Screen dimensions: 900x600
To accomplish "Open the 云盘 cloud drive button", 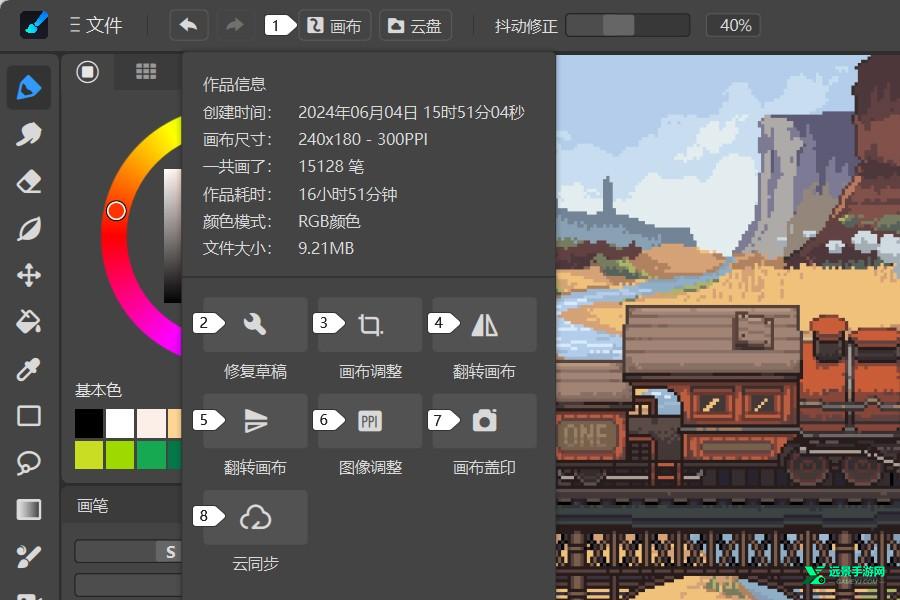I will pos(415,25).
